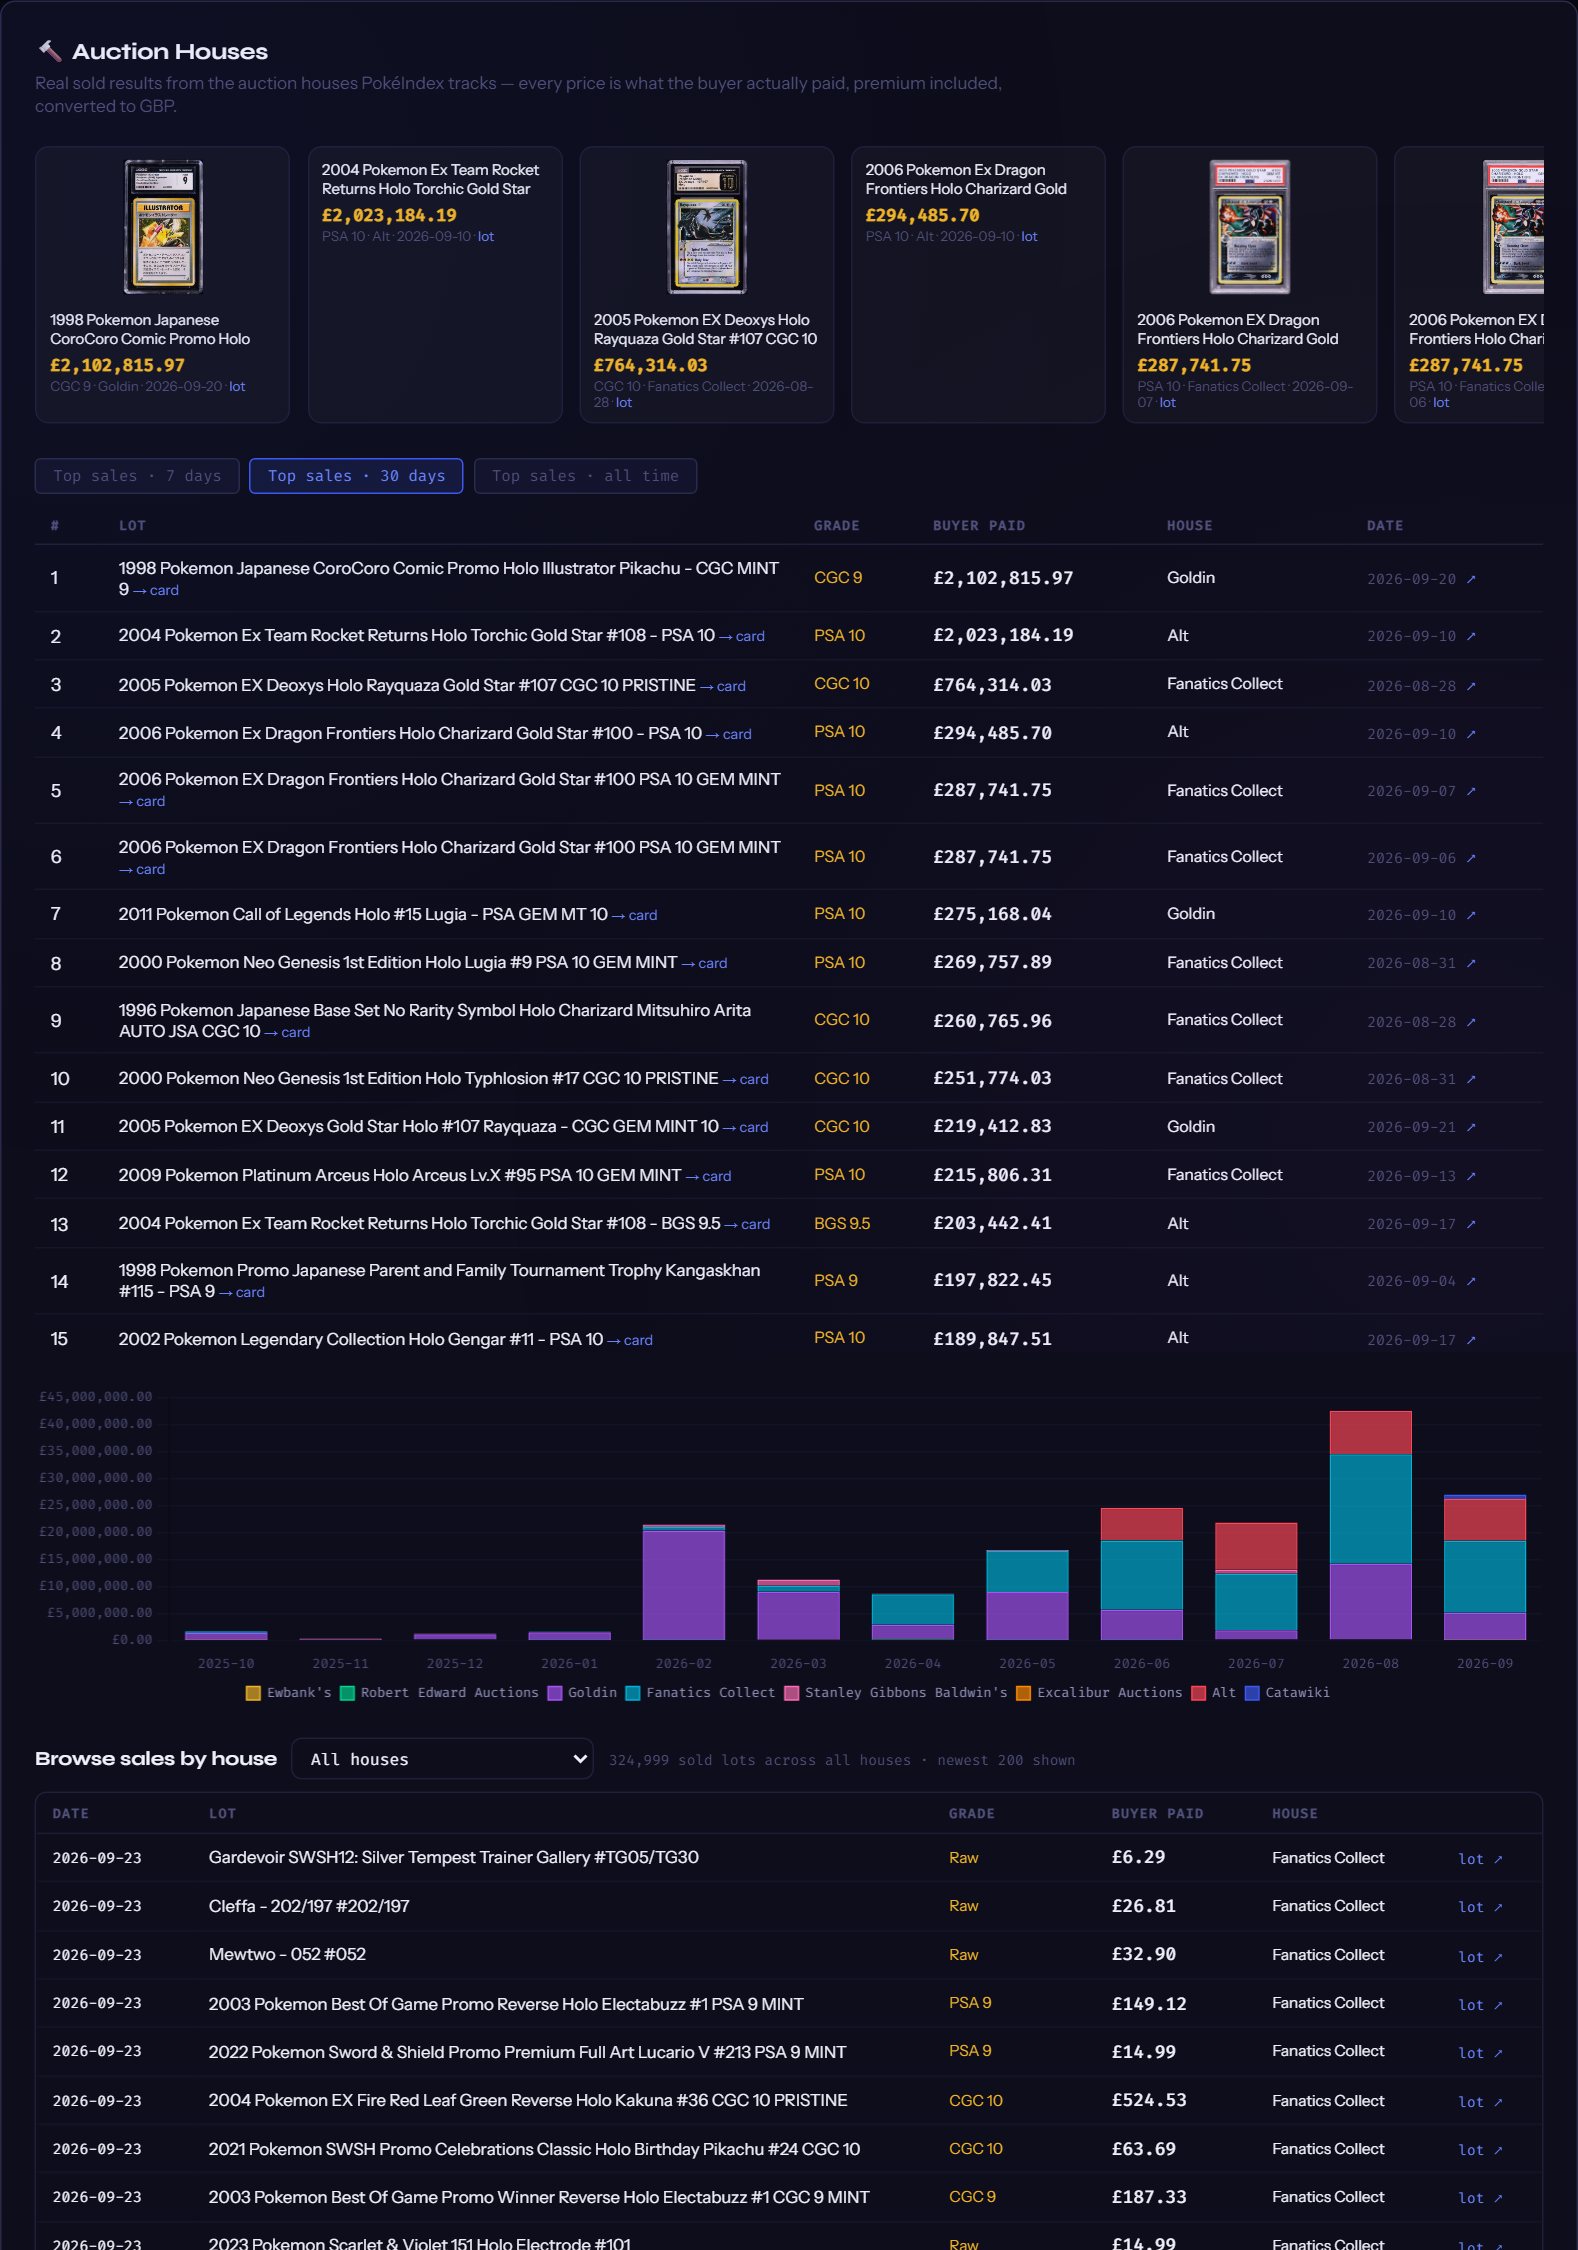
Task: Click Robert Edward Auctions legend swatch
Action: point(347,1693)
